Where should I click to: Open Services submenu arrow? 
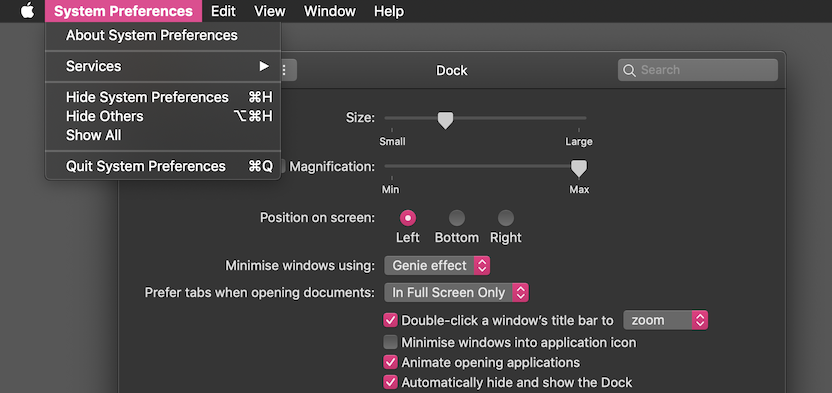[x=264, y=66]
